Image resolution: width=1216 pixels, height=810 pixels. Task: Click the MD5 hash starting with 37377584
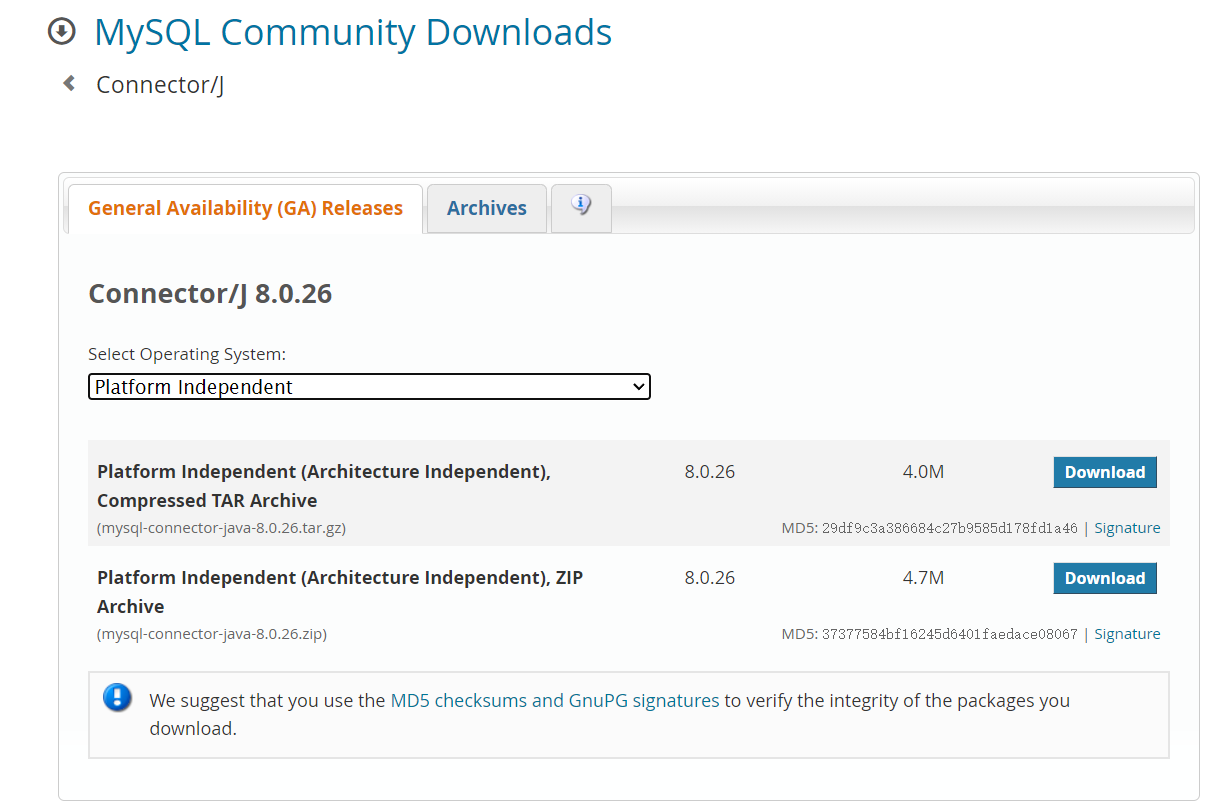tap(950, 634)
